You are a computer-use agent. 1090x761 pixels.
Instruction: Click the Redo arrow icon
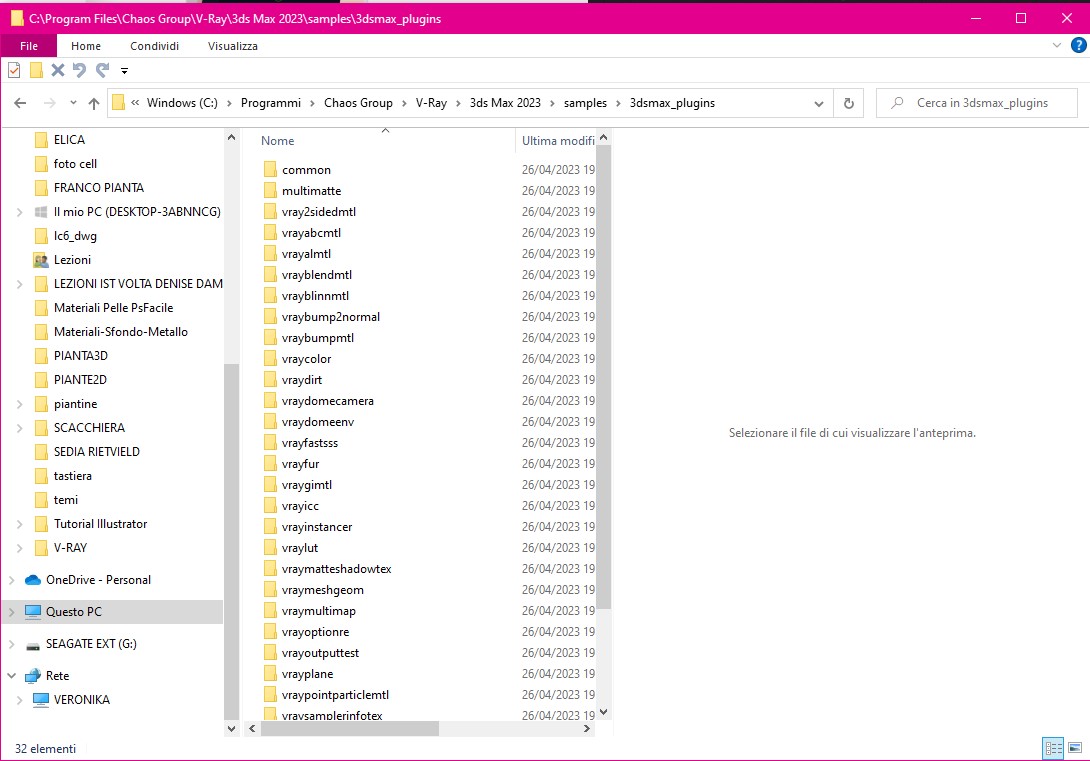pyautogui.click(x=102, y=69)
